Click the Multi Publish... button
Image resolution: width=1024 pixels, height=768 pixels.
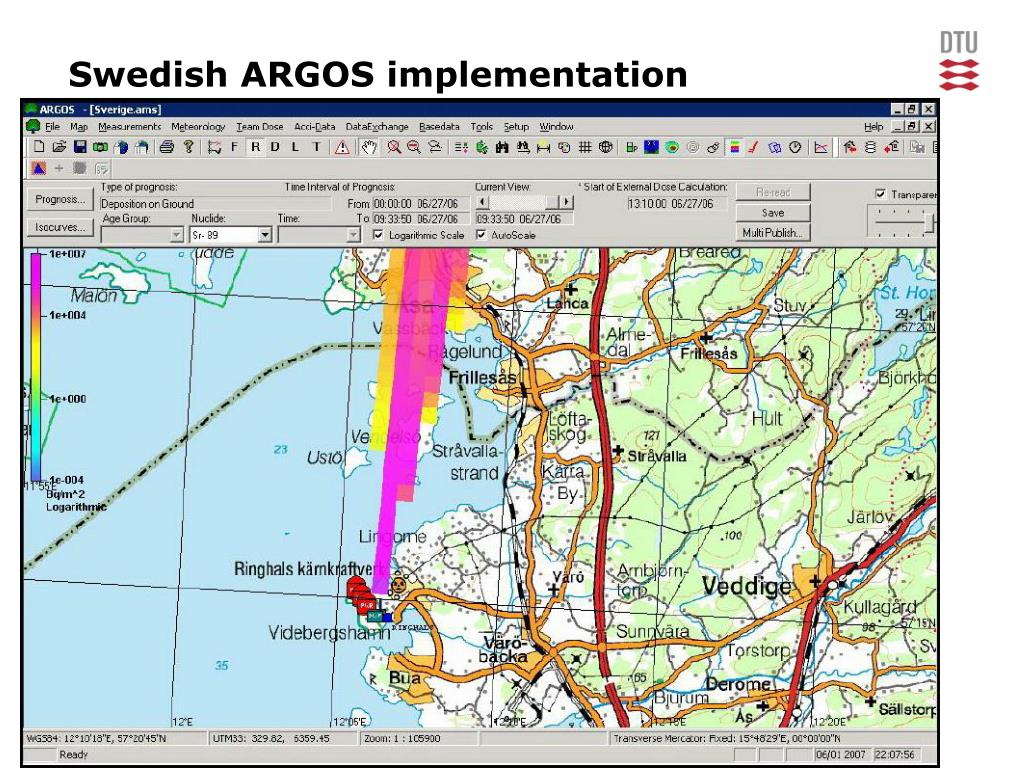click(773, 232)
